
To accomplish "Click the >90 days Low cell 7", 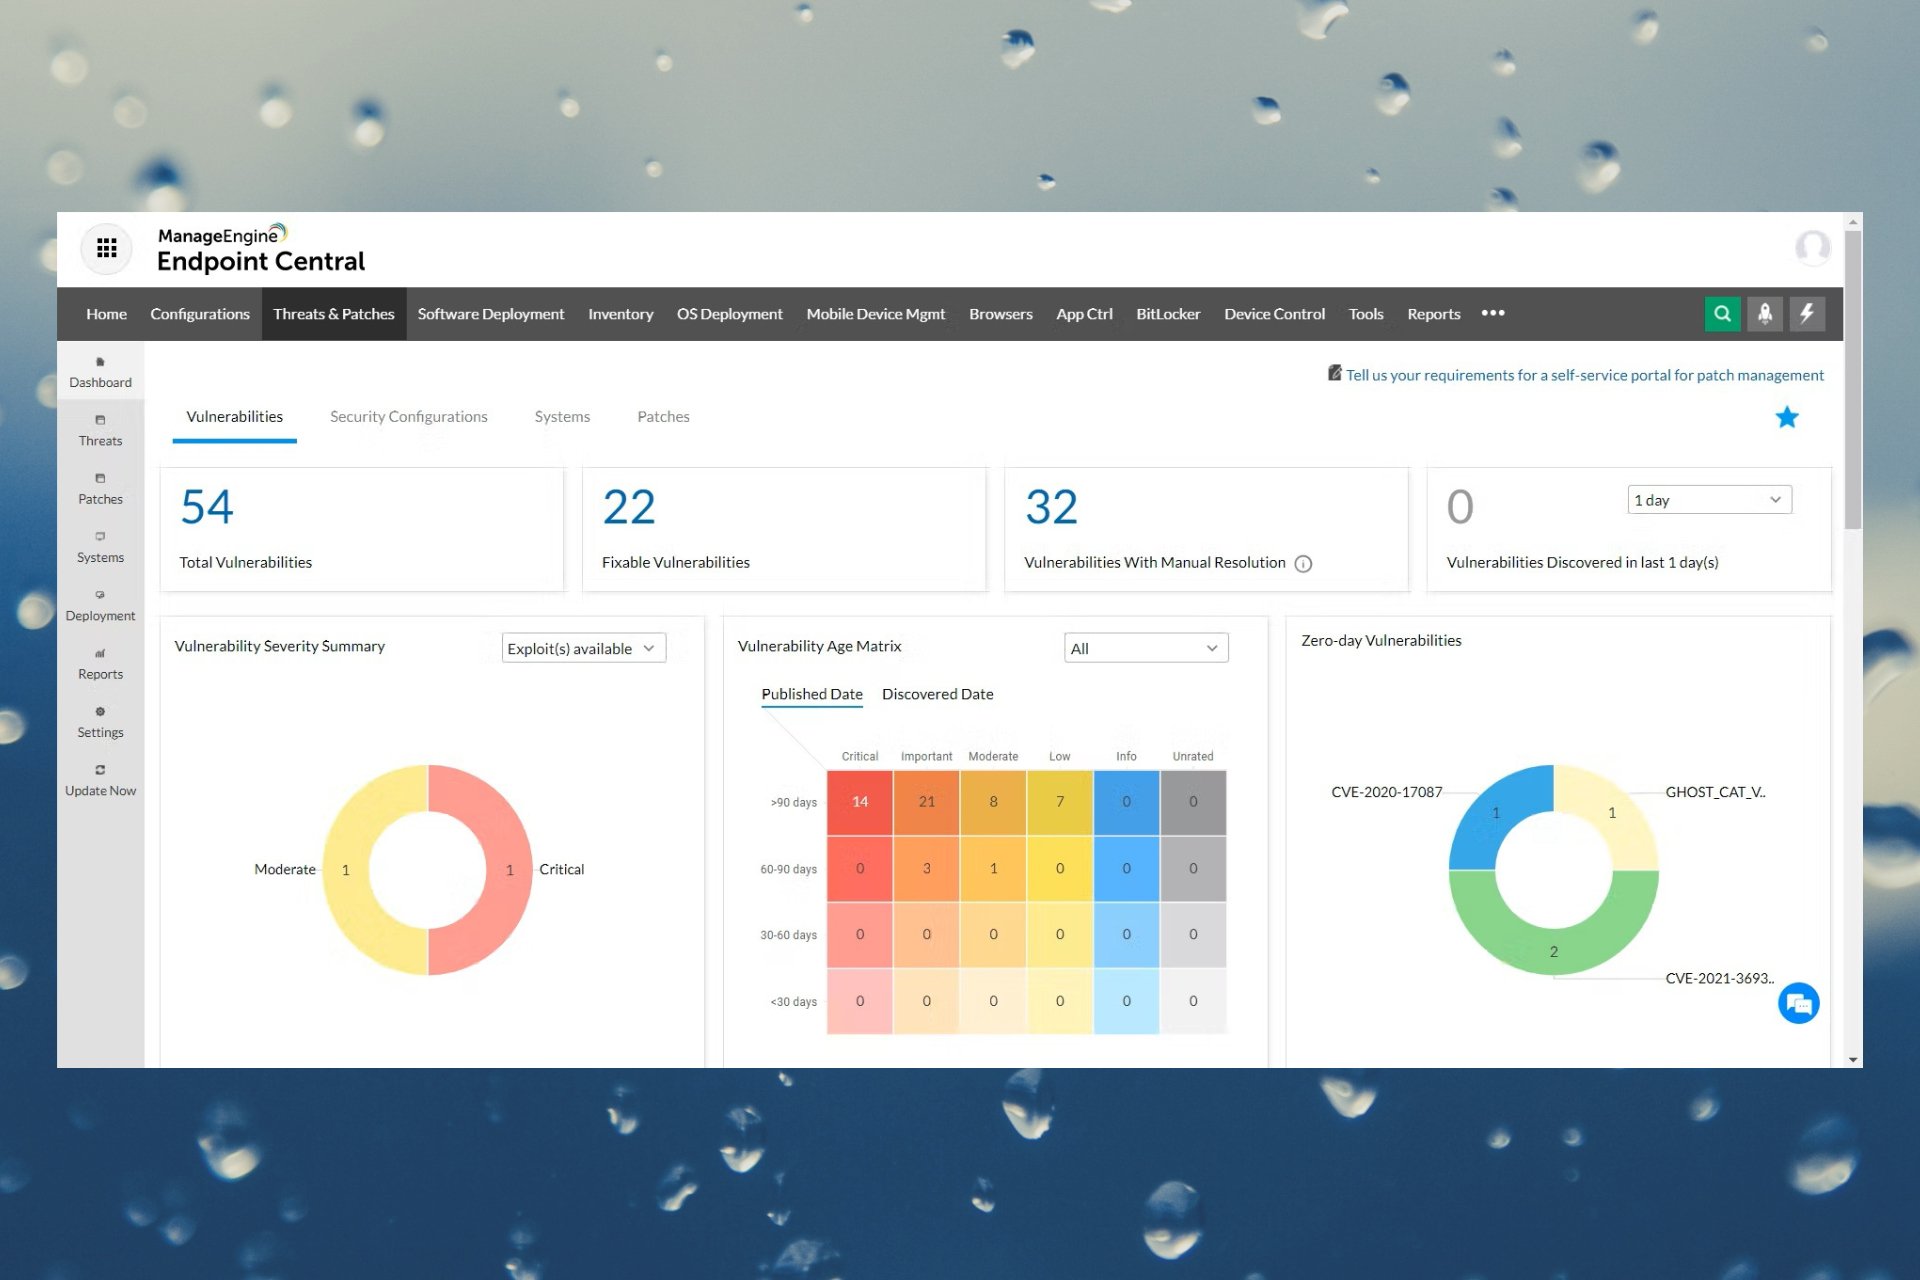I will pyautogui.click(x=1060, y=802).
